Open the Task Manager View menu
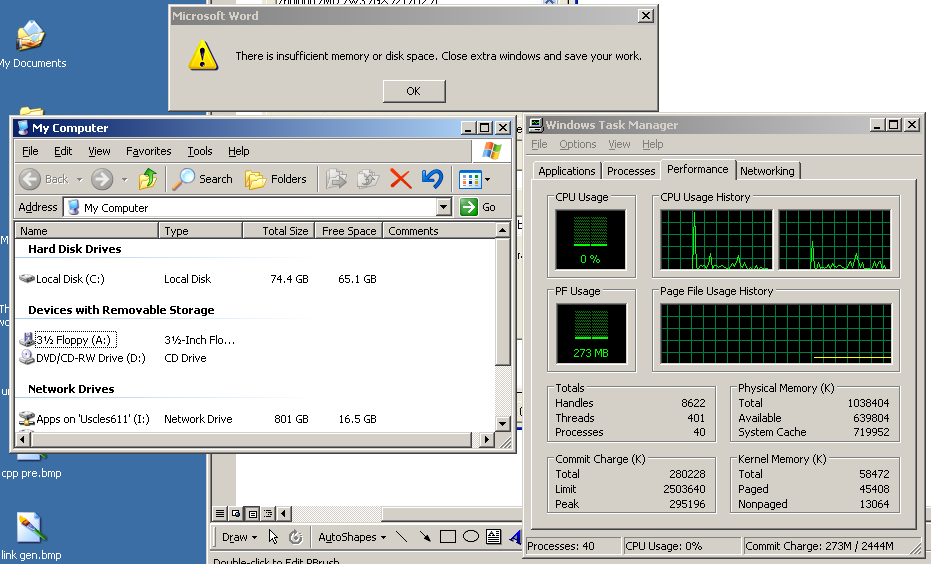Screen dimensions: 931x564 619,144
